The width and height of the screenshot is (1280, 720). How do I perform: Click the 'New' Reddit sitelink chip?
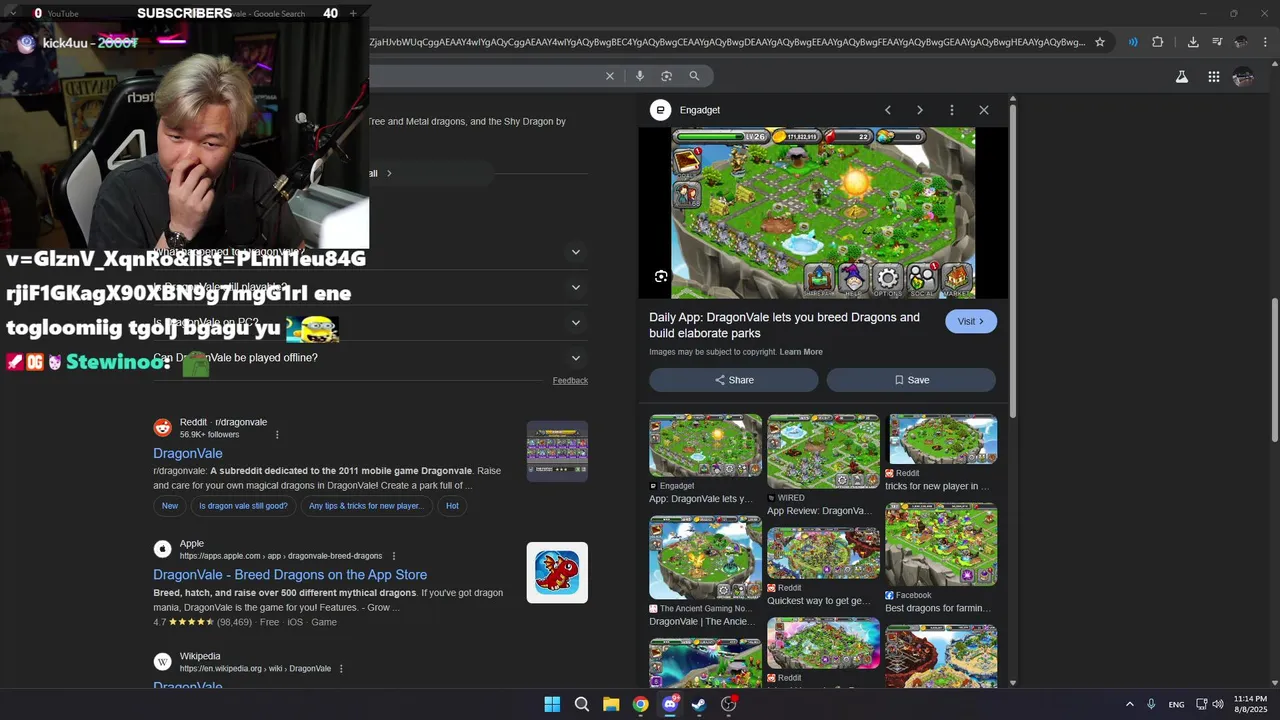(x=170, y=506)
